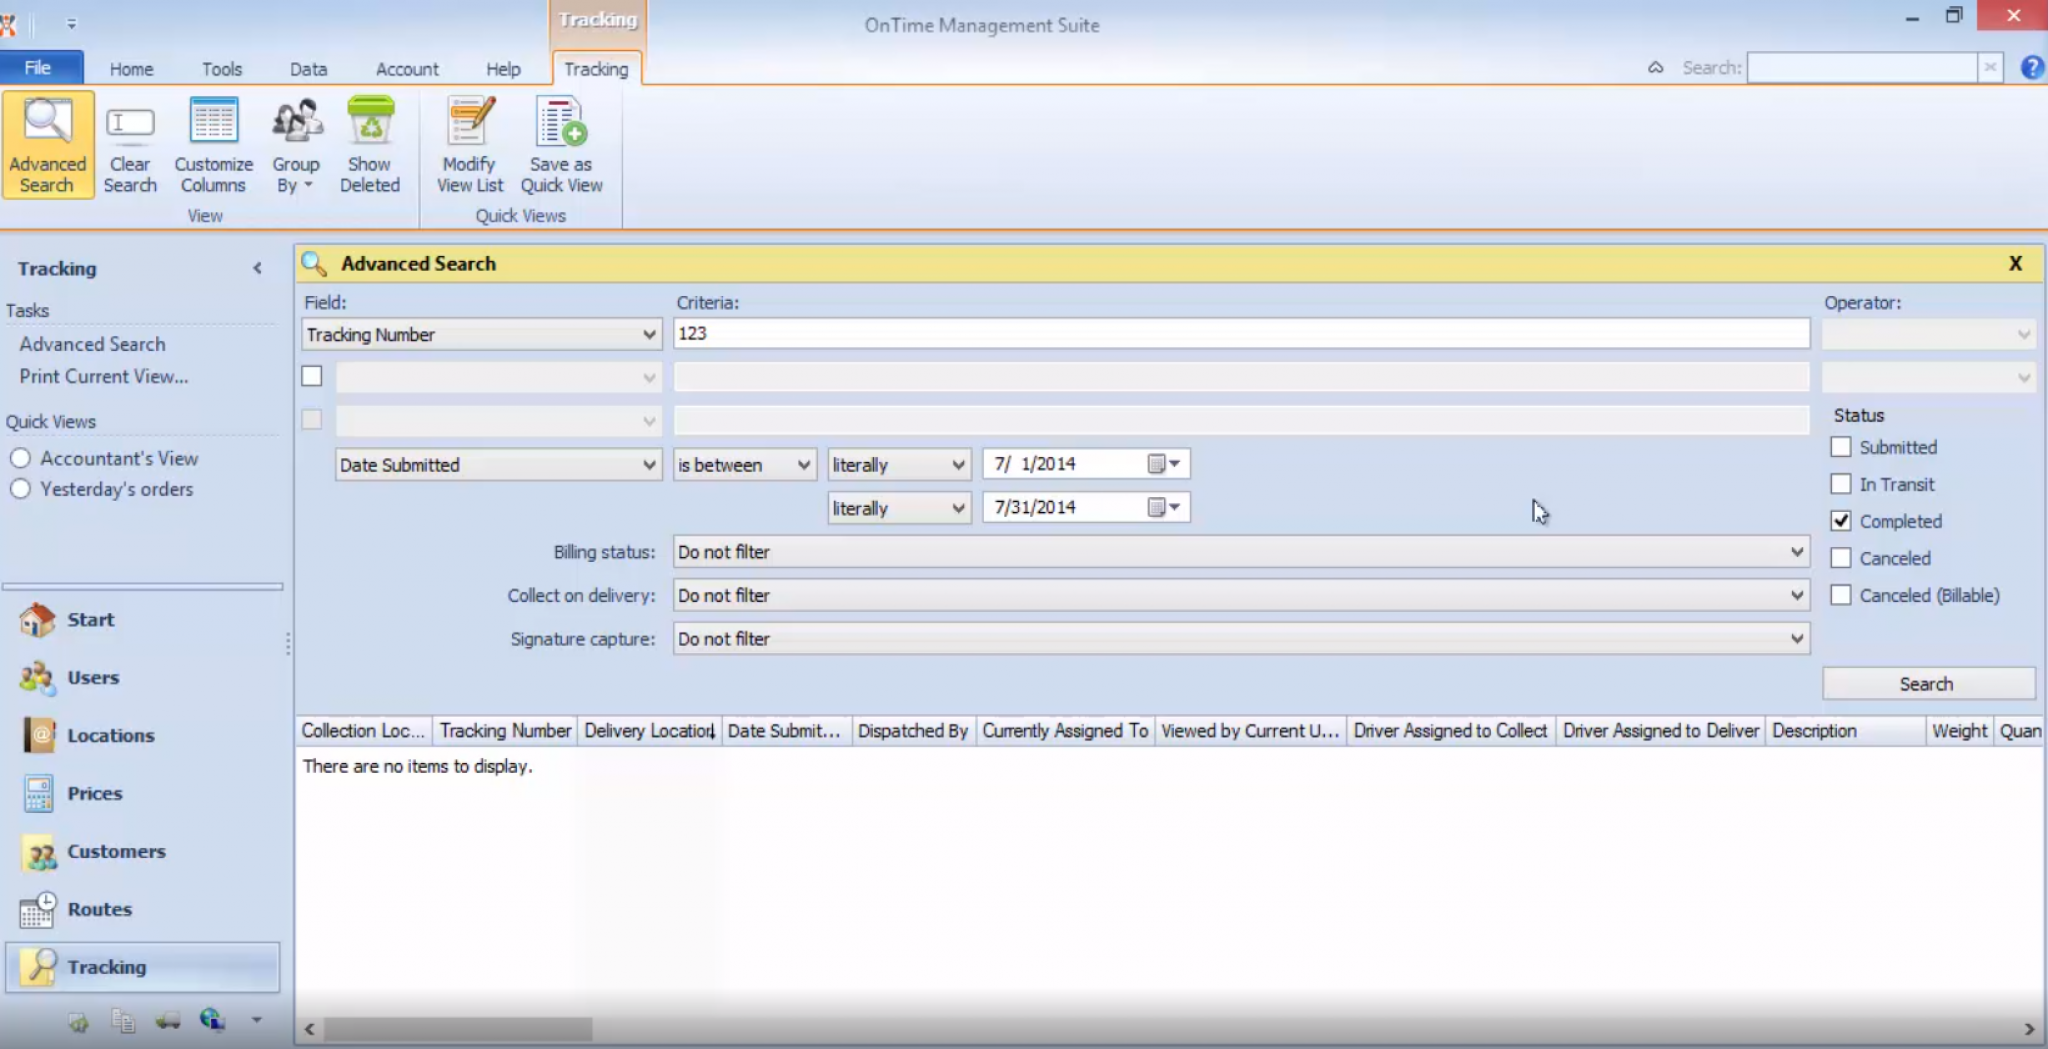The height and width of the screenshot is (1049, 2048).
Task: Expand the Group By dropdown menu
Action: point(296,175)
